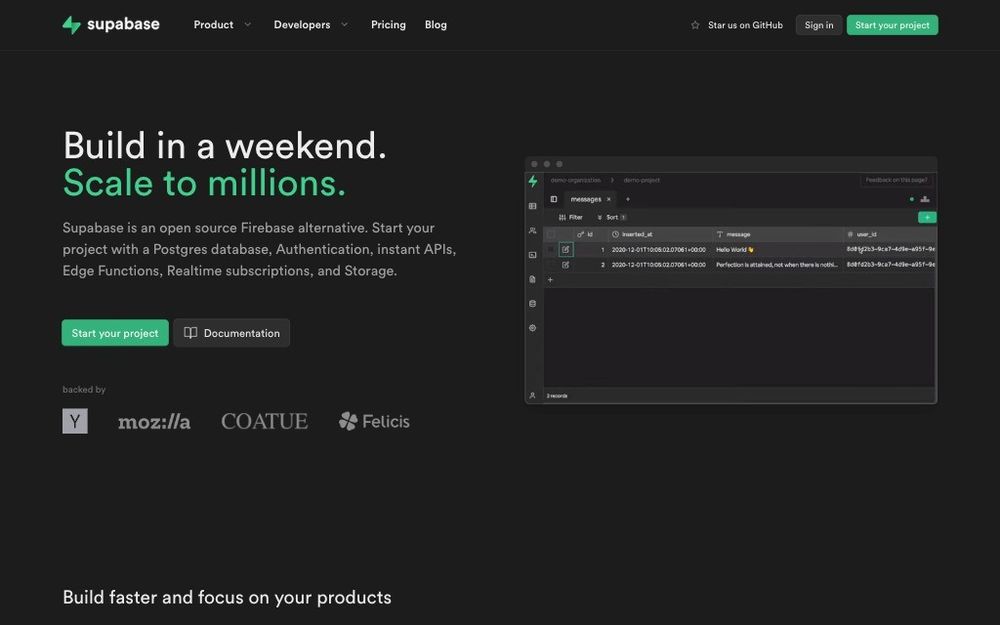The width and height of the screenshot is (1000, 625).
Task: Open the Pricing page
Action: coord(388,25)
